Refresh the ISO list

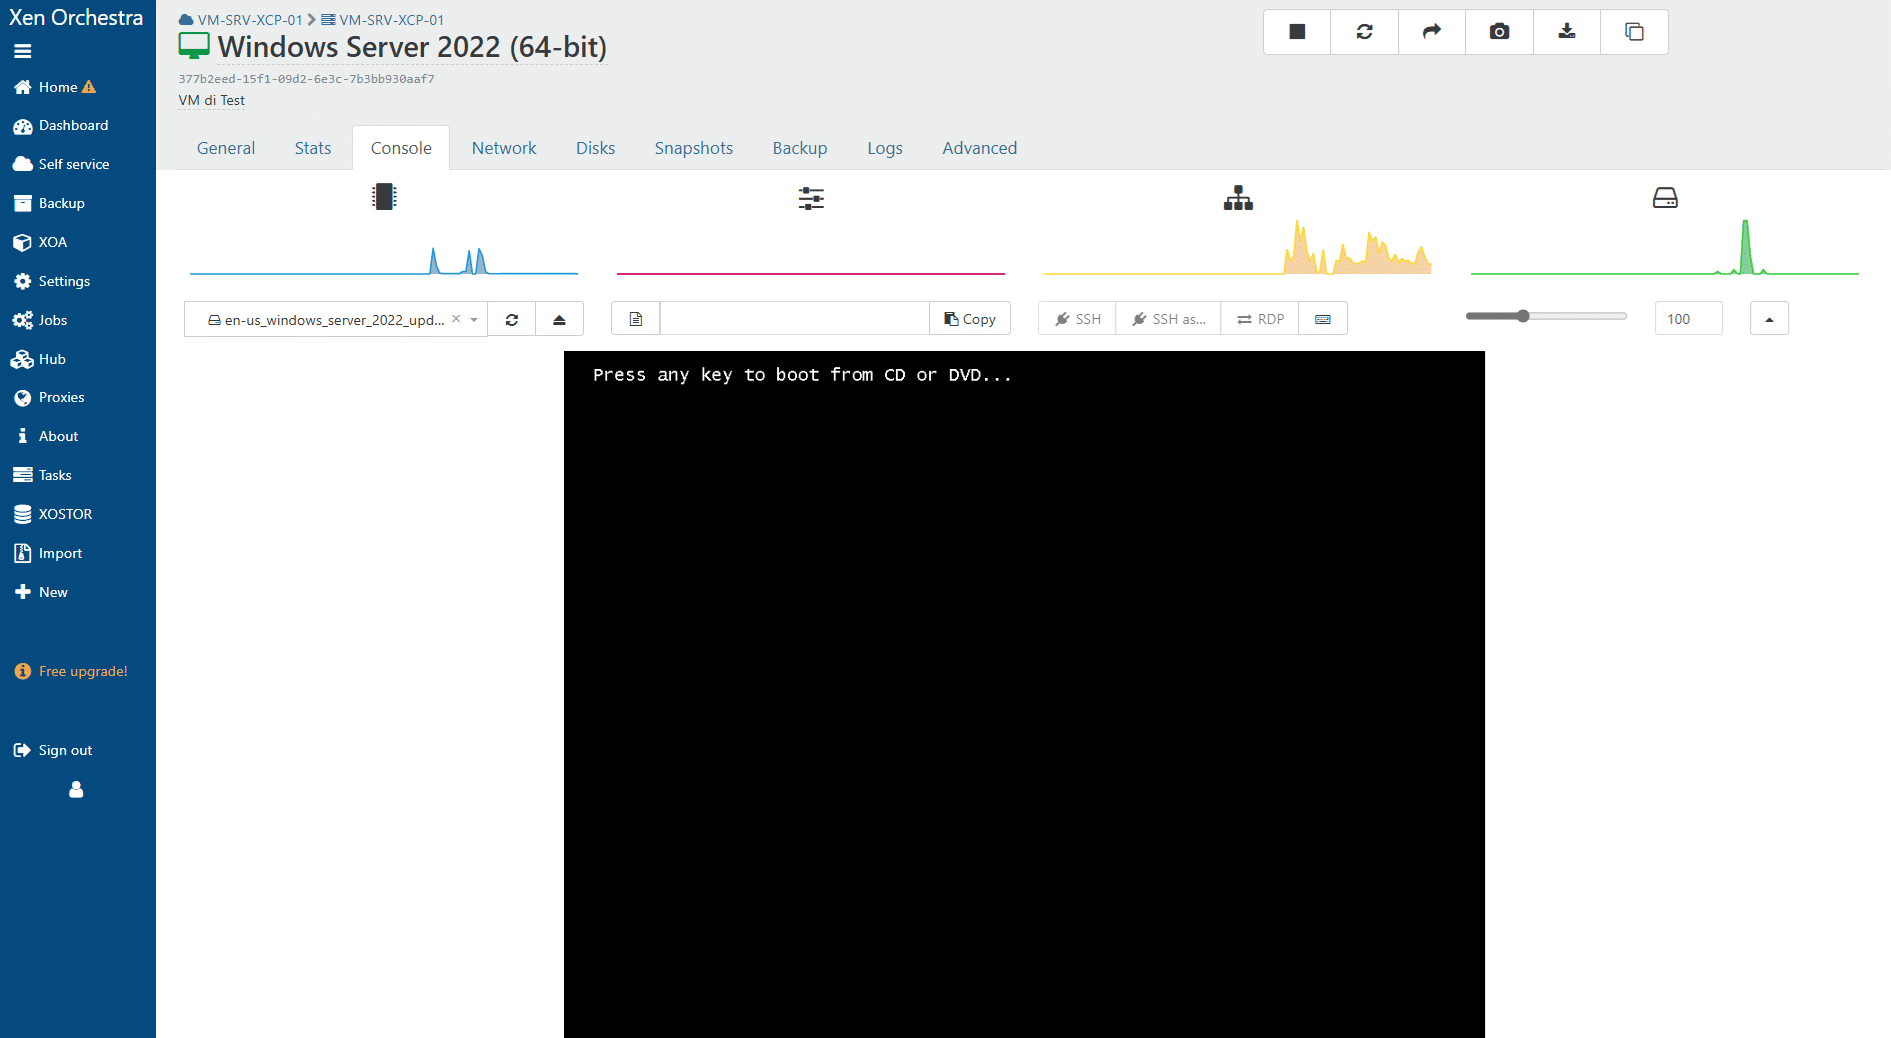(512, 320)
